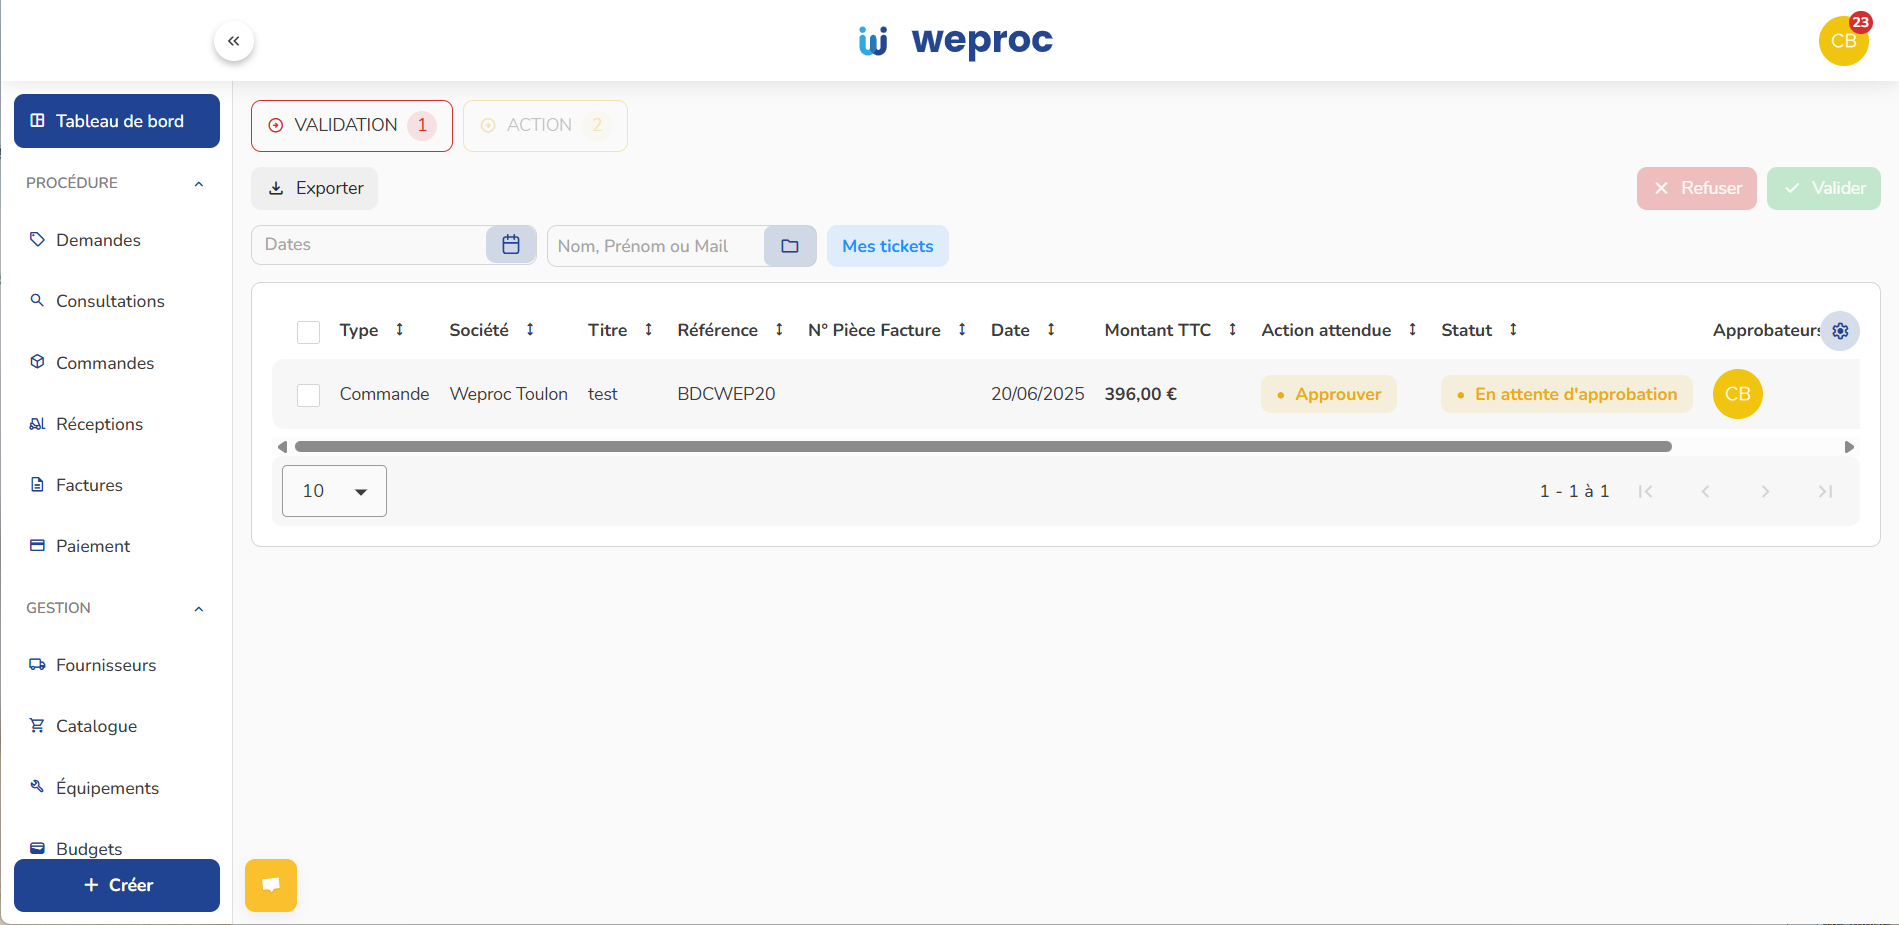1899x925 pixels.
Task: Select the Équipements wrench icon
Action: click(37, 787)
